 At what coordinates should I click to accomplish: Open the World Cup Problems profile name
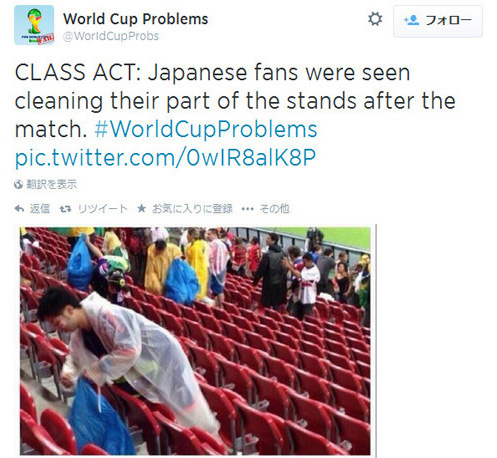click(x=136, y=19)
